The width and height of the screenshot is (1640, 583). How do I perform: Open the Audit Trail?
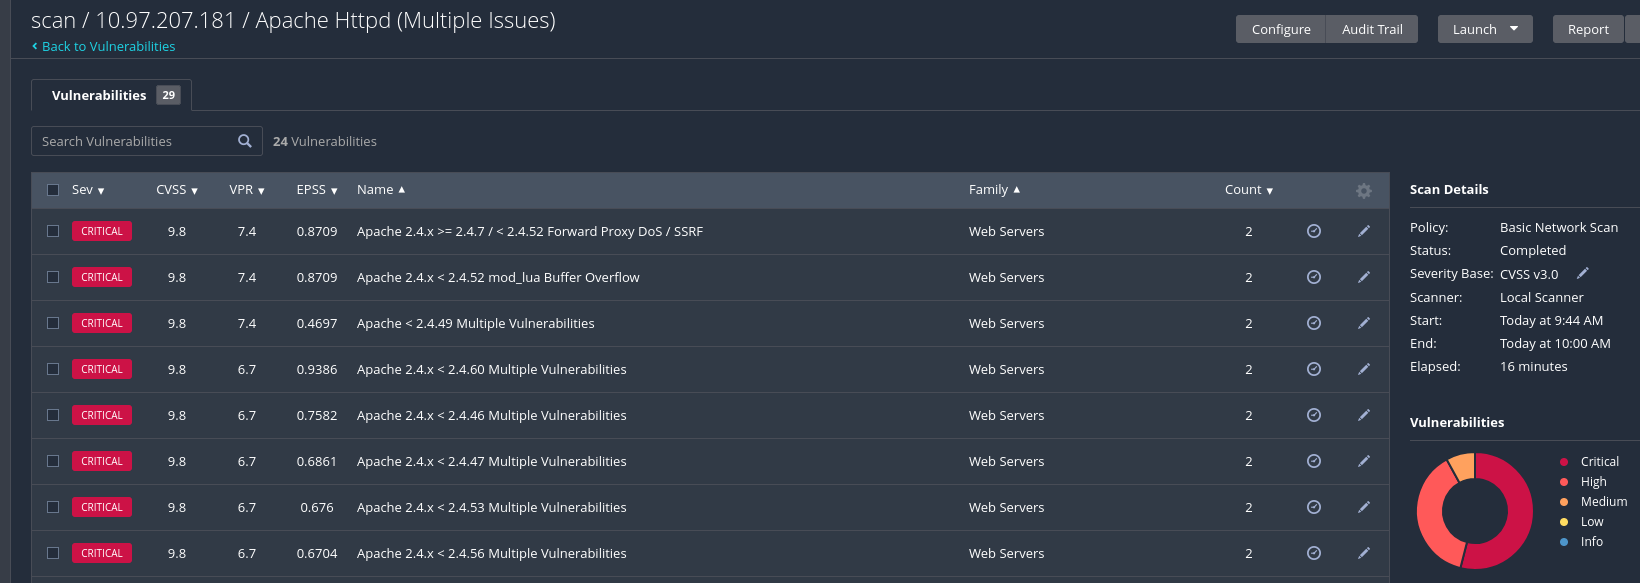tap(1372, 29)
